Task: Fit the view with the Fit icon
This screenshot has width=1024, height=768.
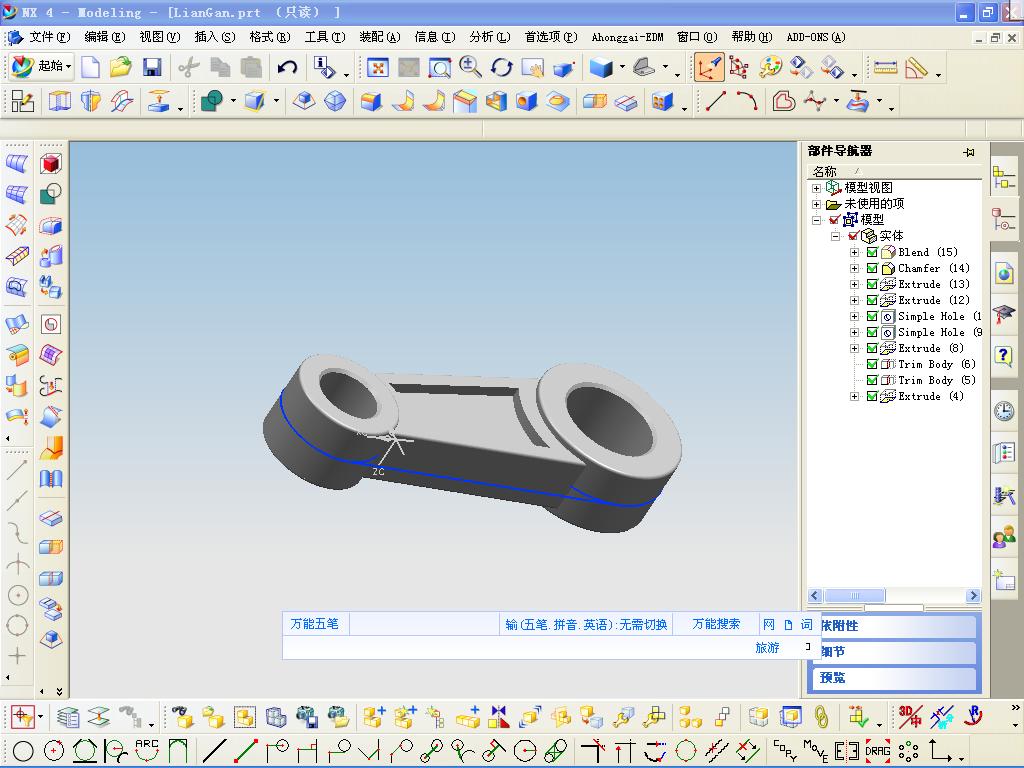Action: coord(377,67)
